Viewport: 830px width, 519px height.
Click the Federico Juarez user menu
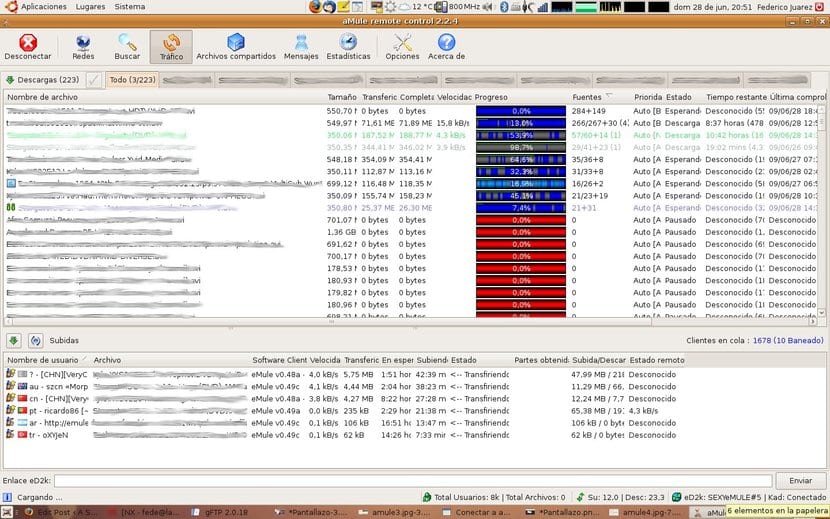click(785, 7)
